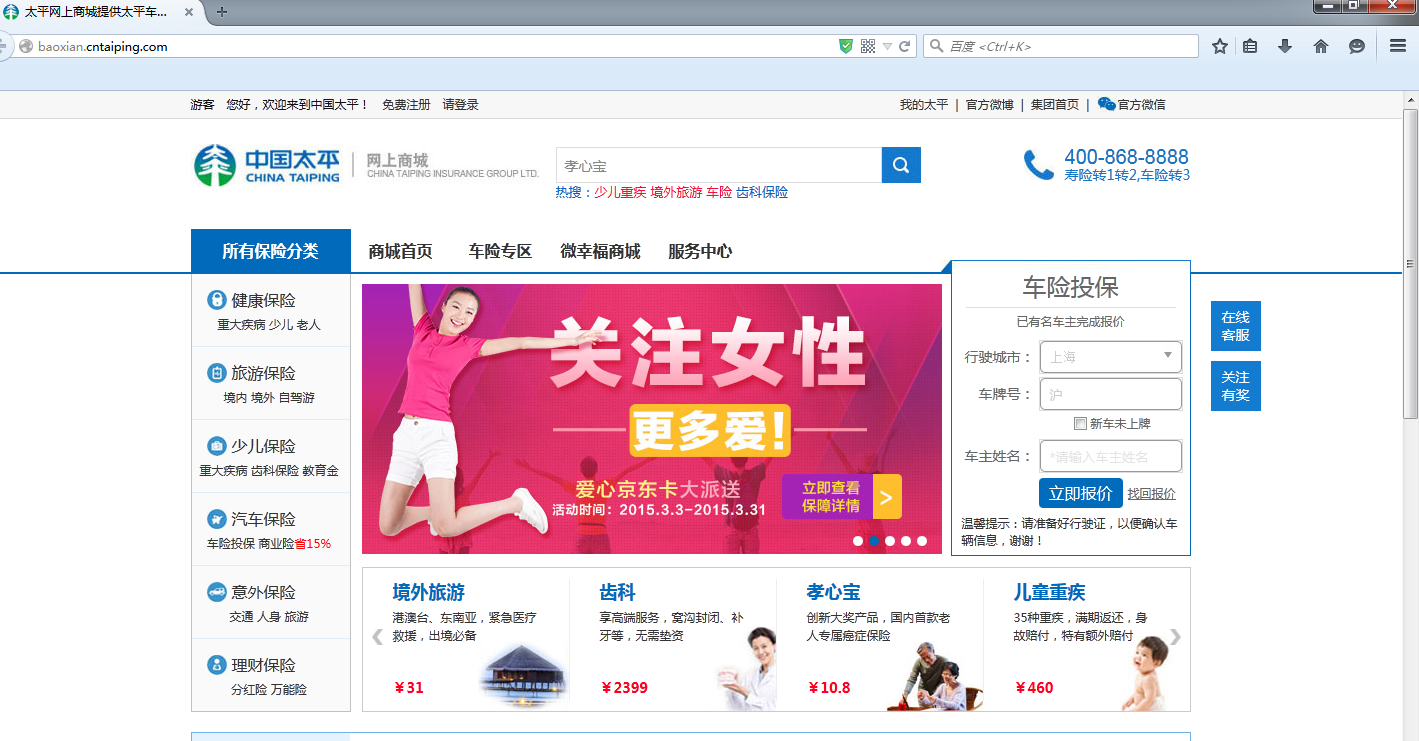The width and height of the screenshot is (1419, 741).
Task: Click the 少儿重疾 hot search link
Action: click(620, 192)
